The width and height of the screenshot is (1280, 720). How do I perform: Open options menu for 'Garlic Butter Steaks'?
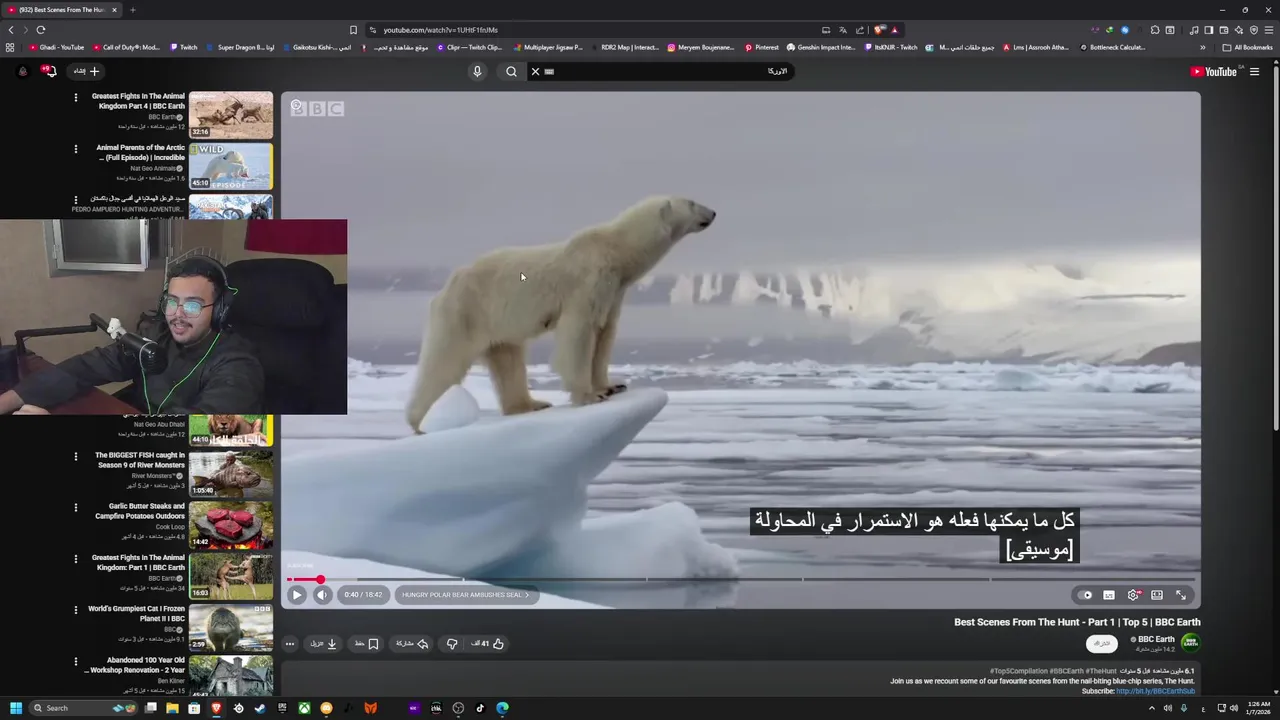[75, 508]
